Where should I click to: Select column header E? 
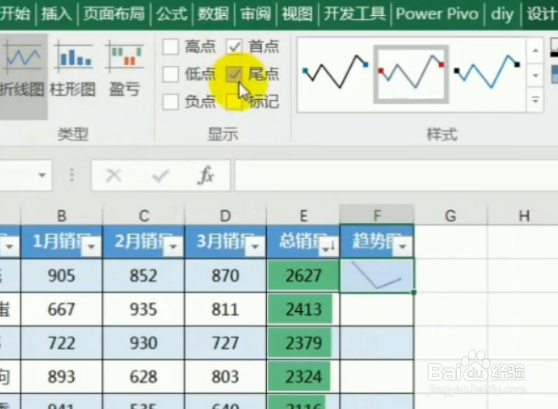[x=303, y=215]
